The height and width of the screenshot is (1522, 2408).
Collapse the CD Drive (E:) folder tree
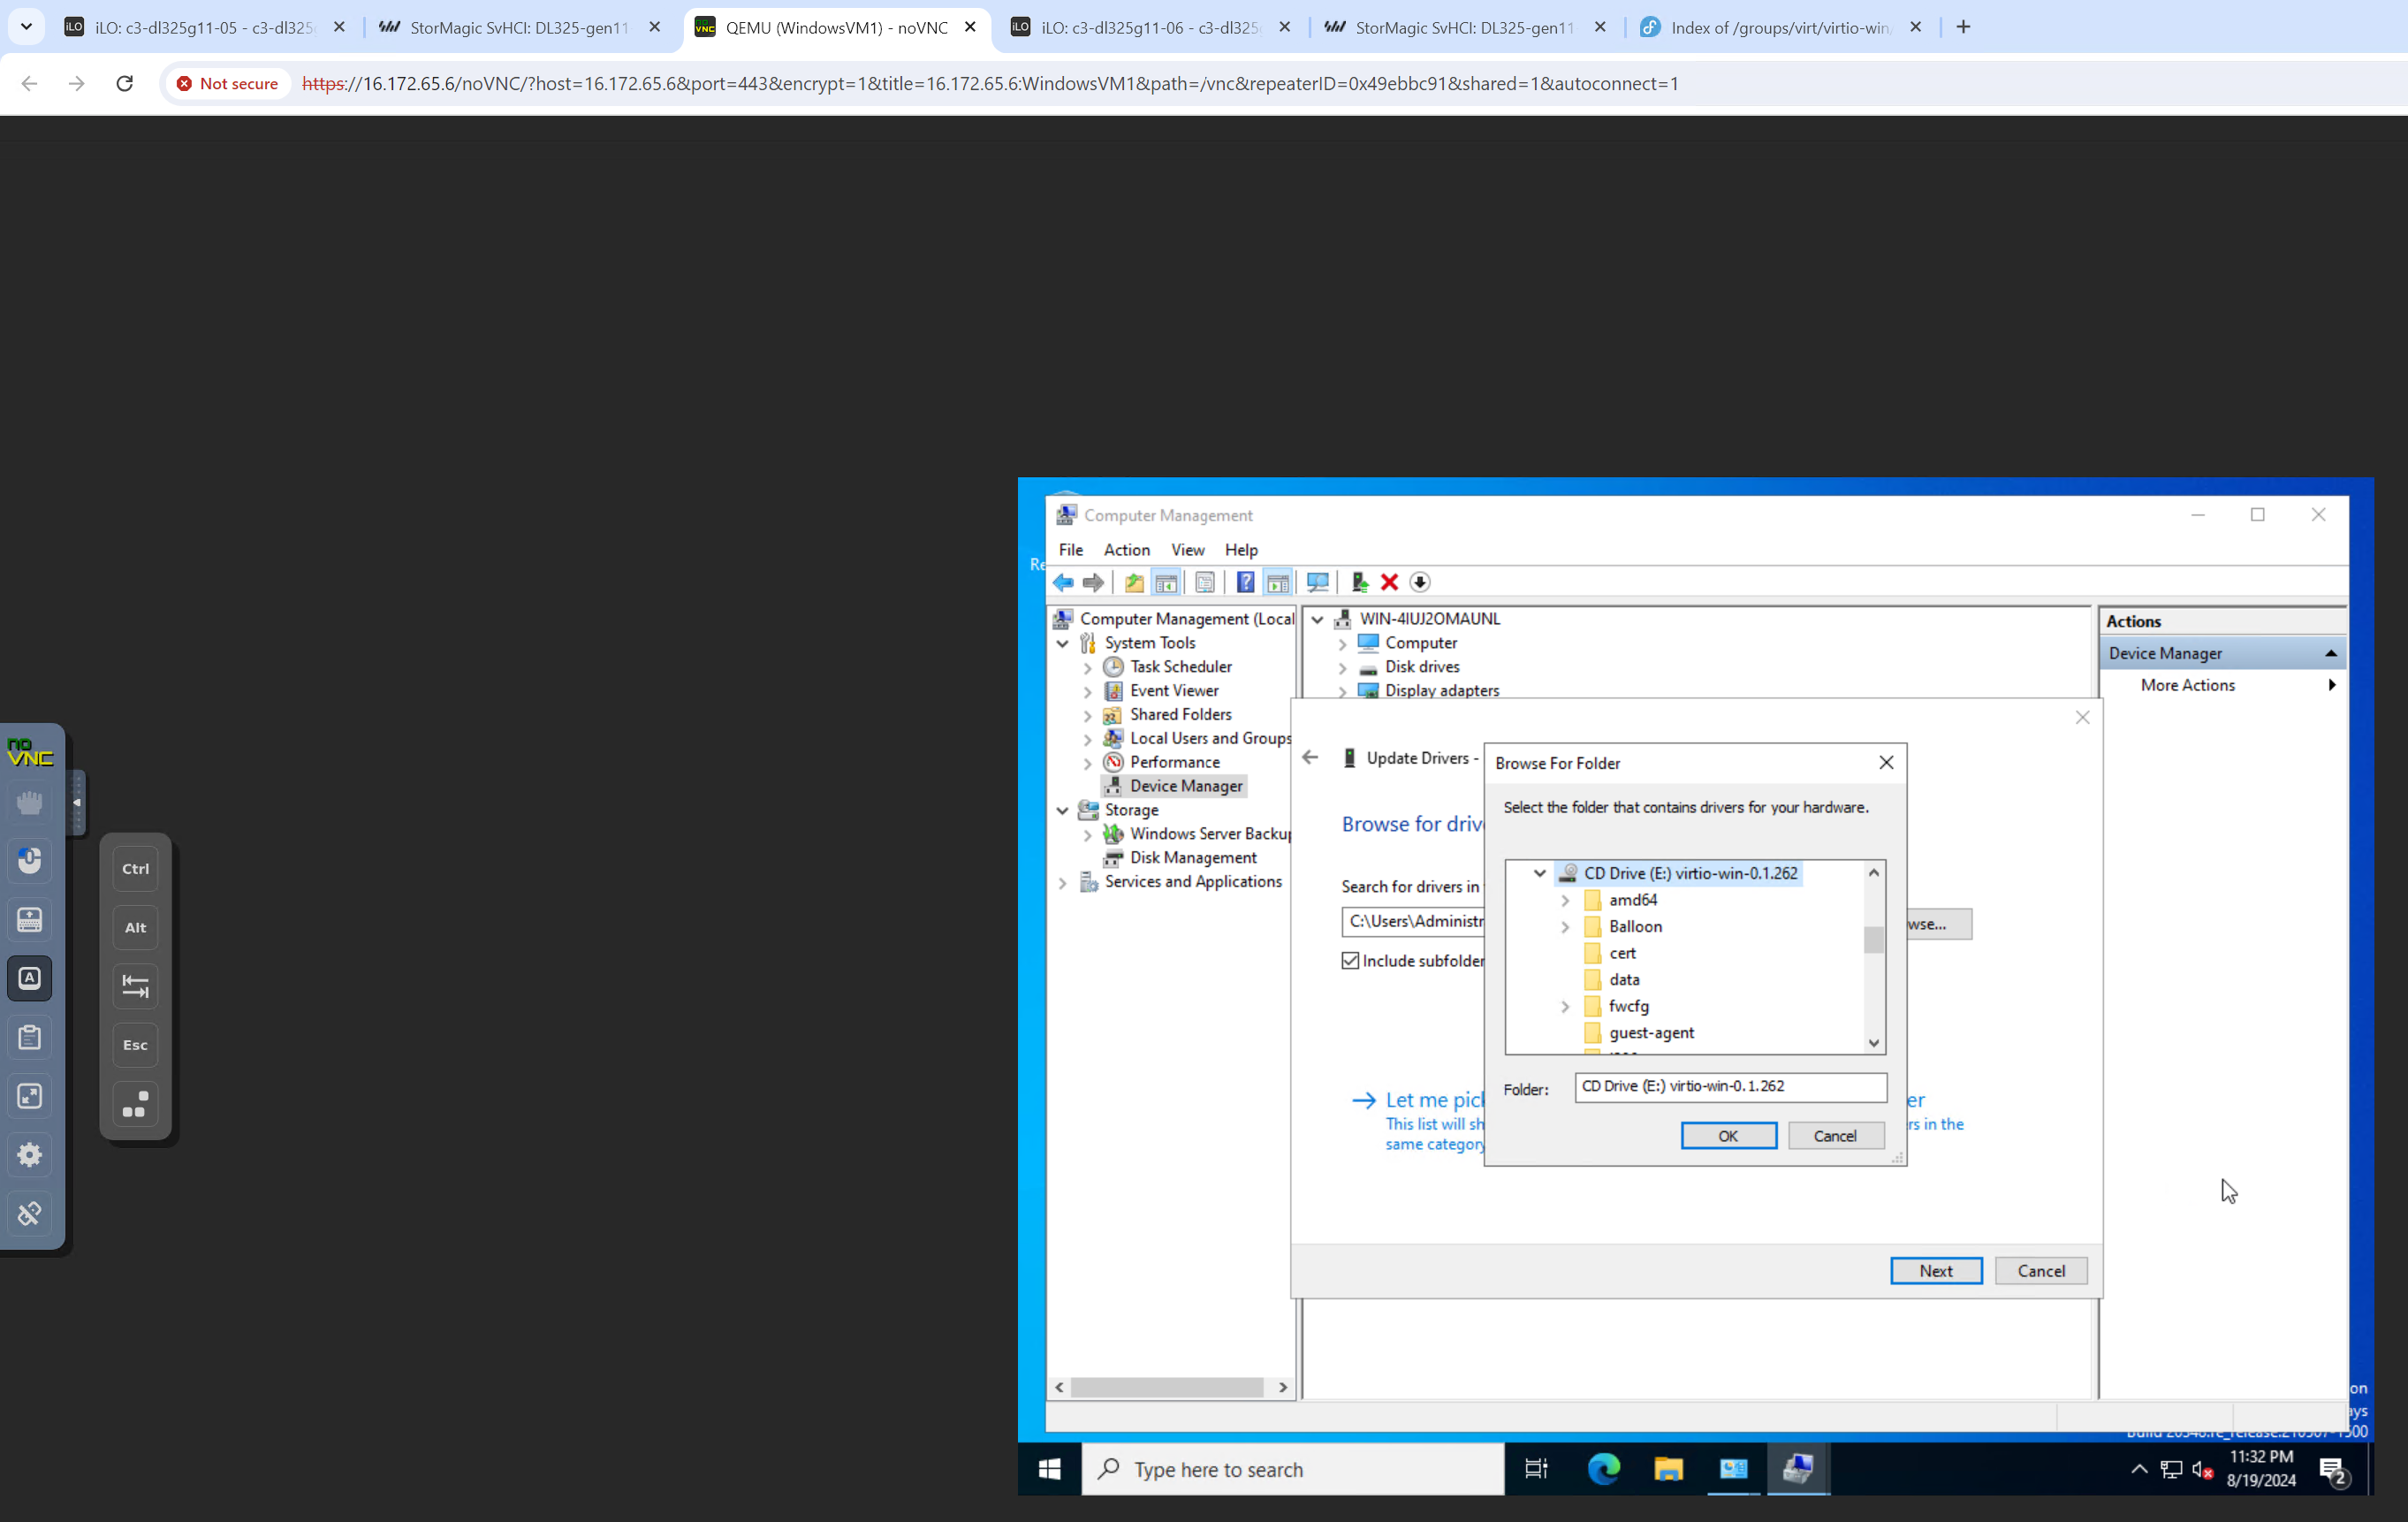click(1540, 873)
